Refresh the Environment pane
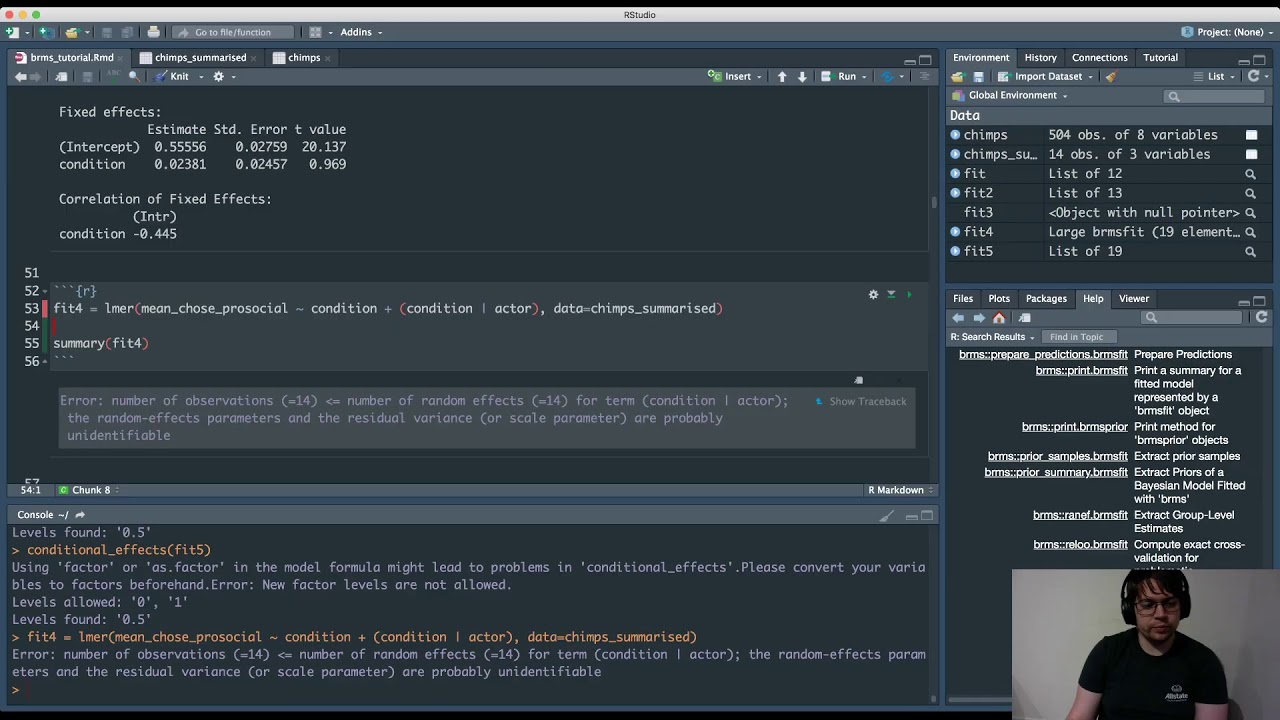The height and width of the screenshot is (720, 1280). (1253, 77)
